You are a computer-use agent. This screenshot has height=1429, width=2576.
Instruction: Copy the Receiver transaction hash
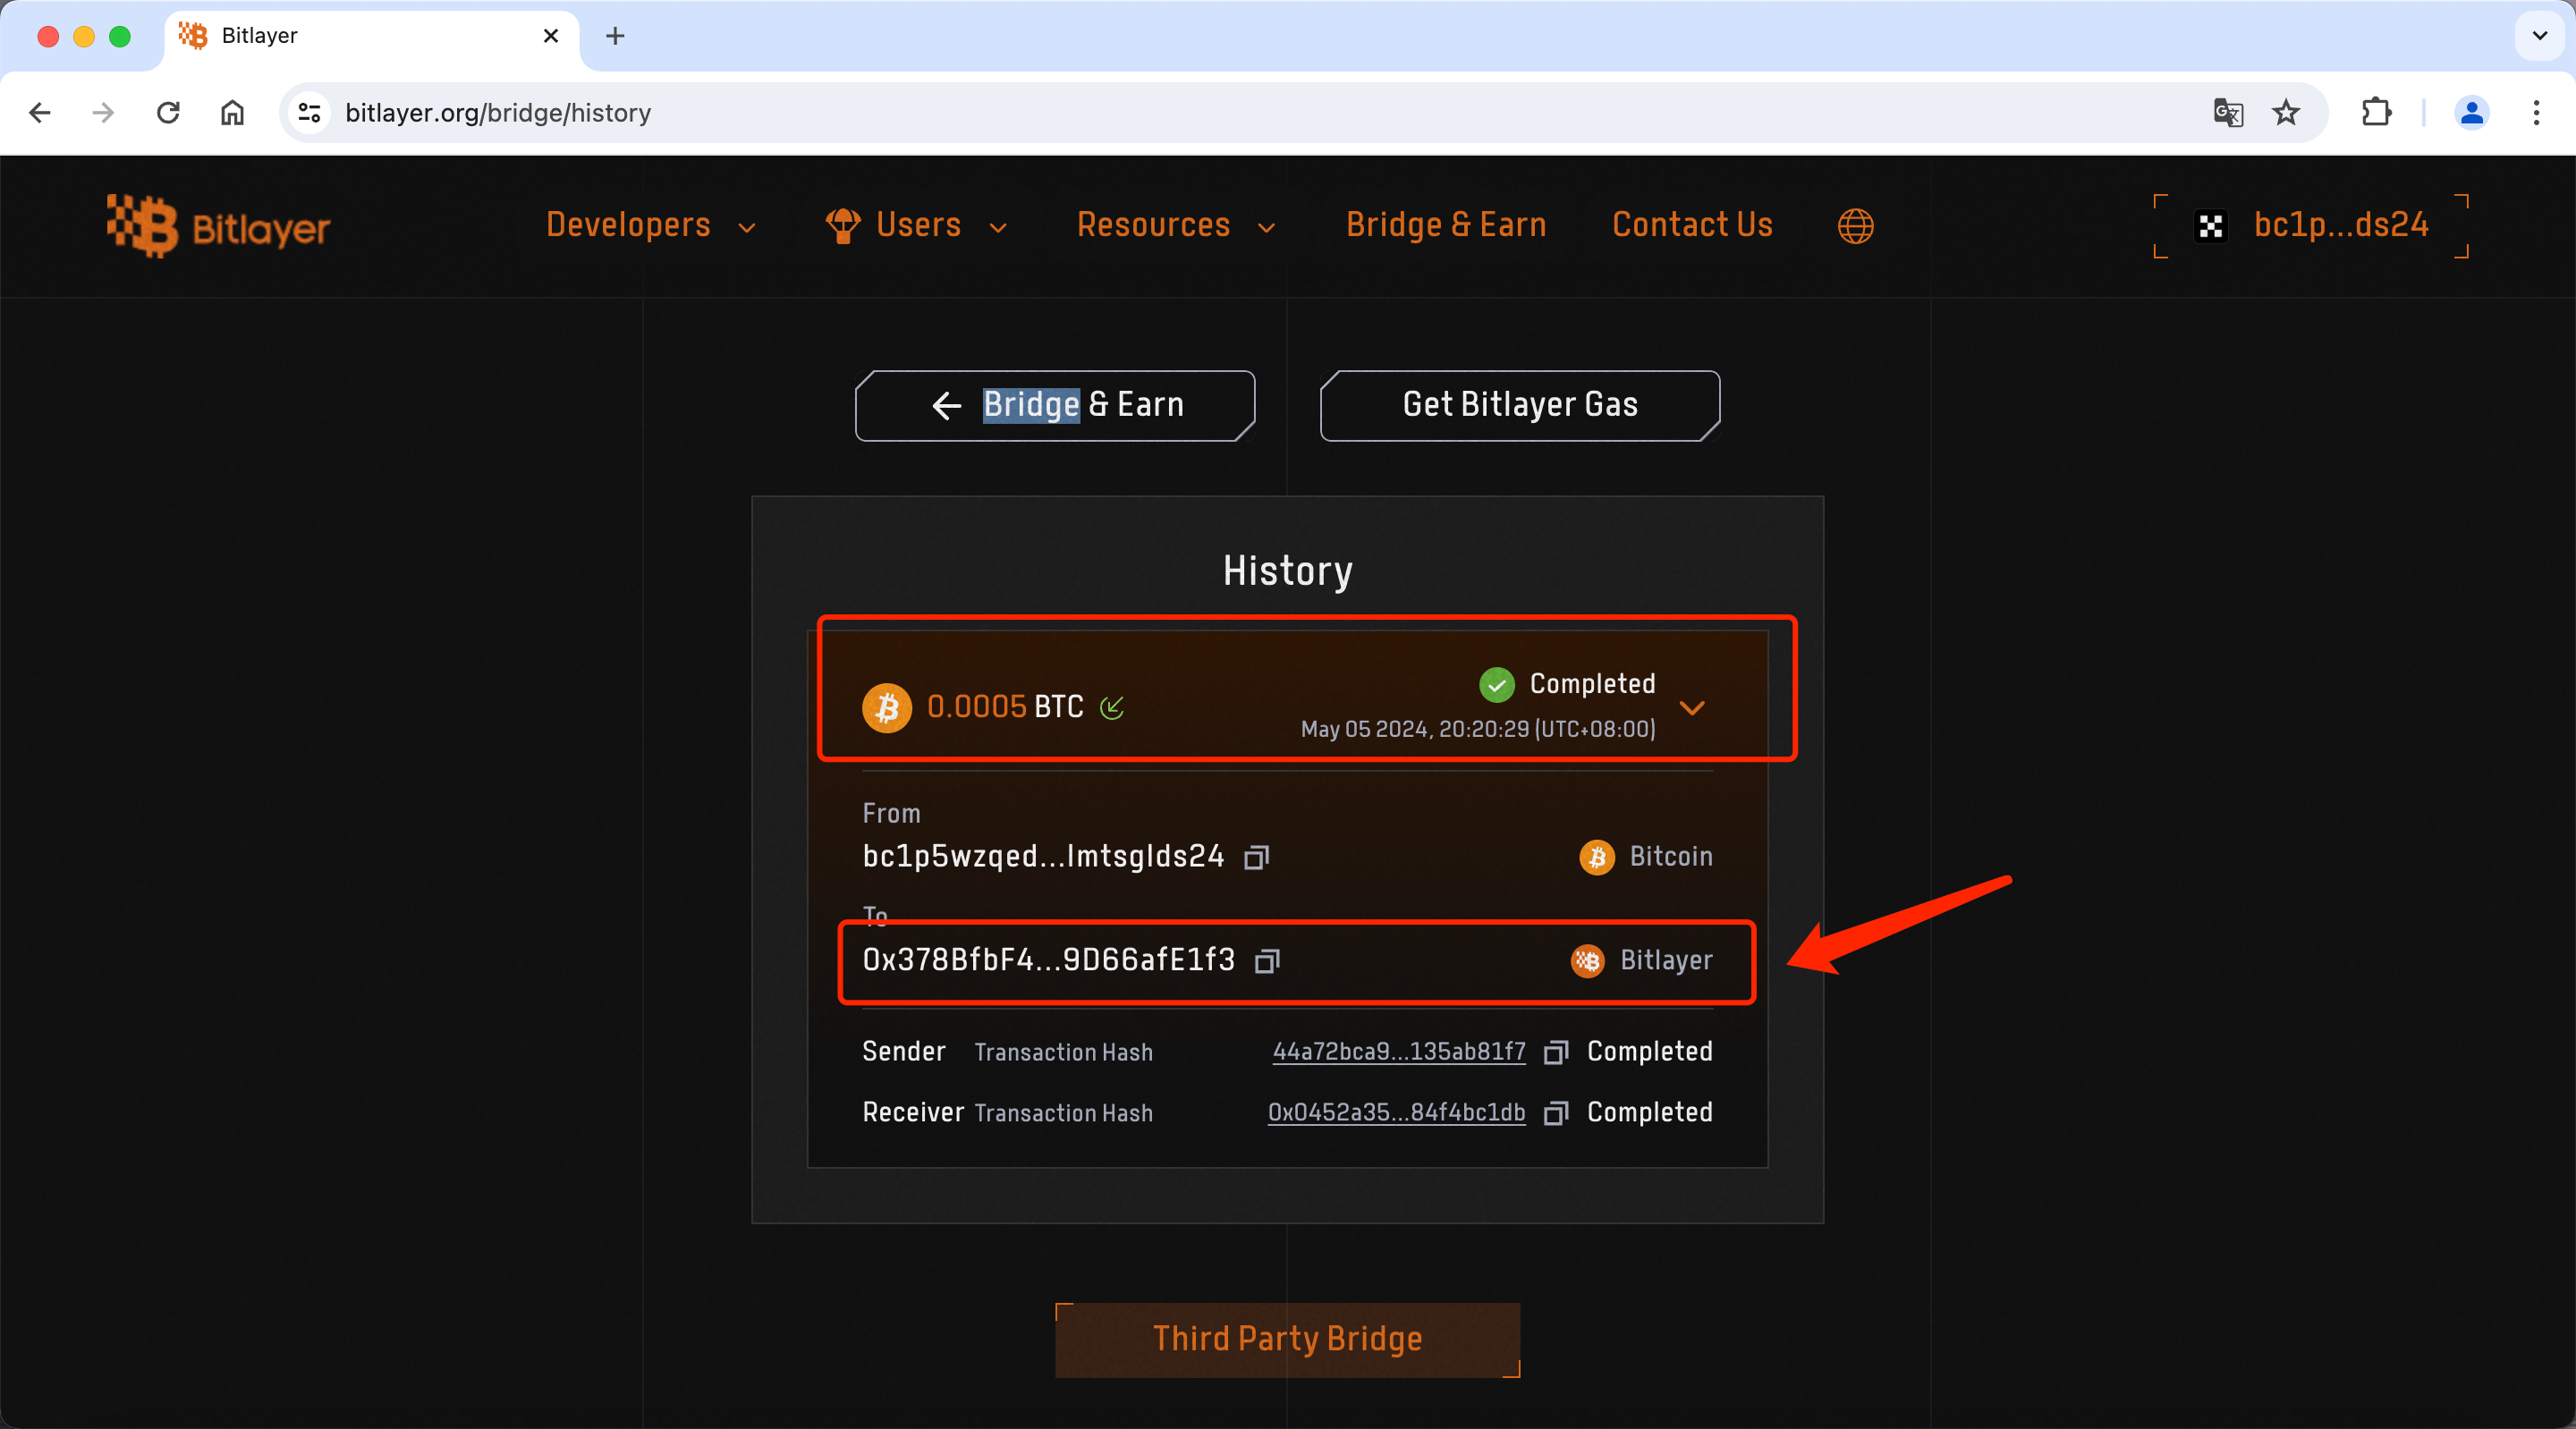point(1555,1113)
